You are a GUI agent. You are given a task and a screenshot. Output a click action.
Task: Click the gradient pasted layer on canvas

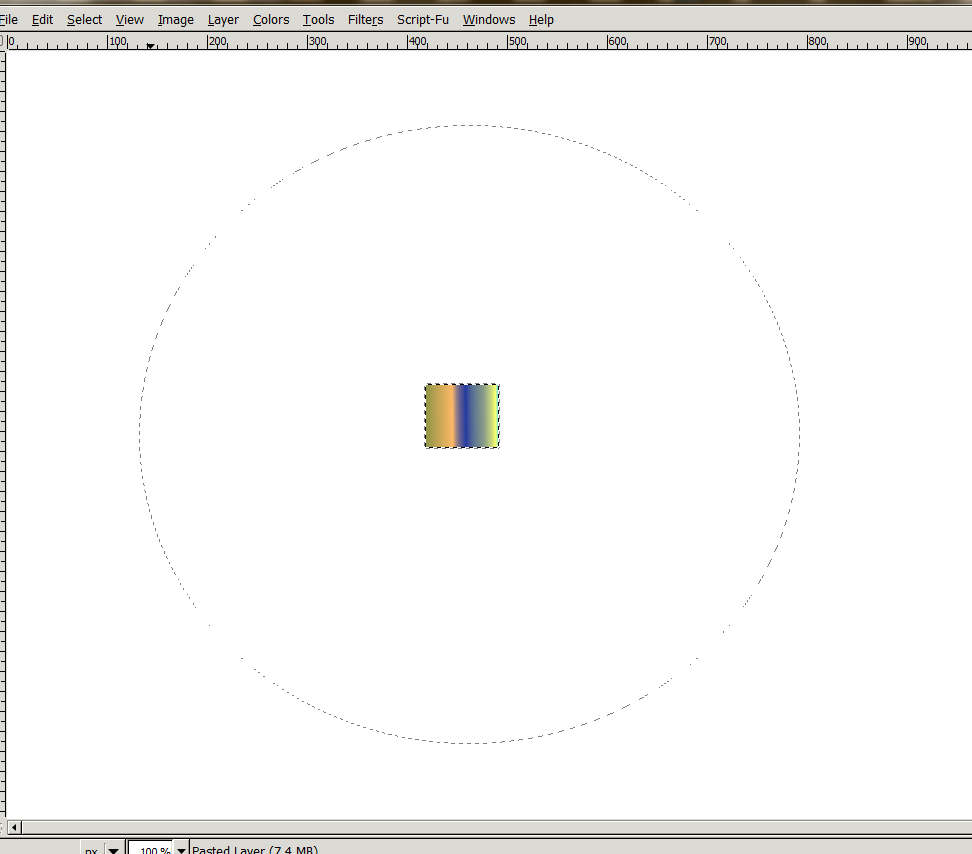(x=462, y=416)
